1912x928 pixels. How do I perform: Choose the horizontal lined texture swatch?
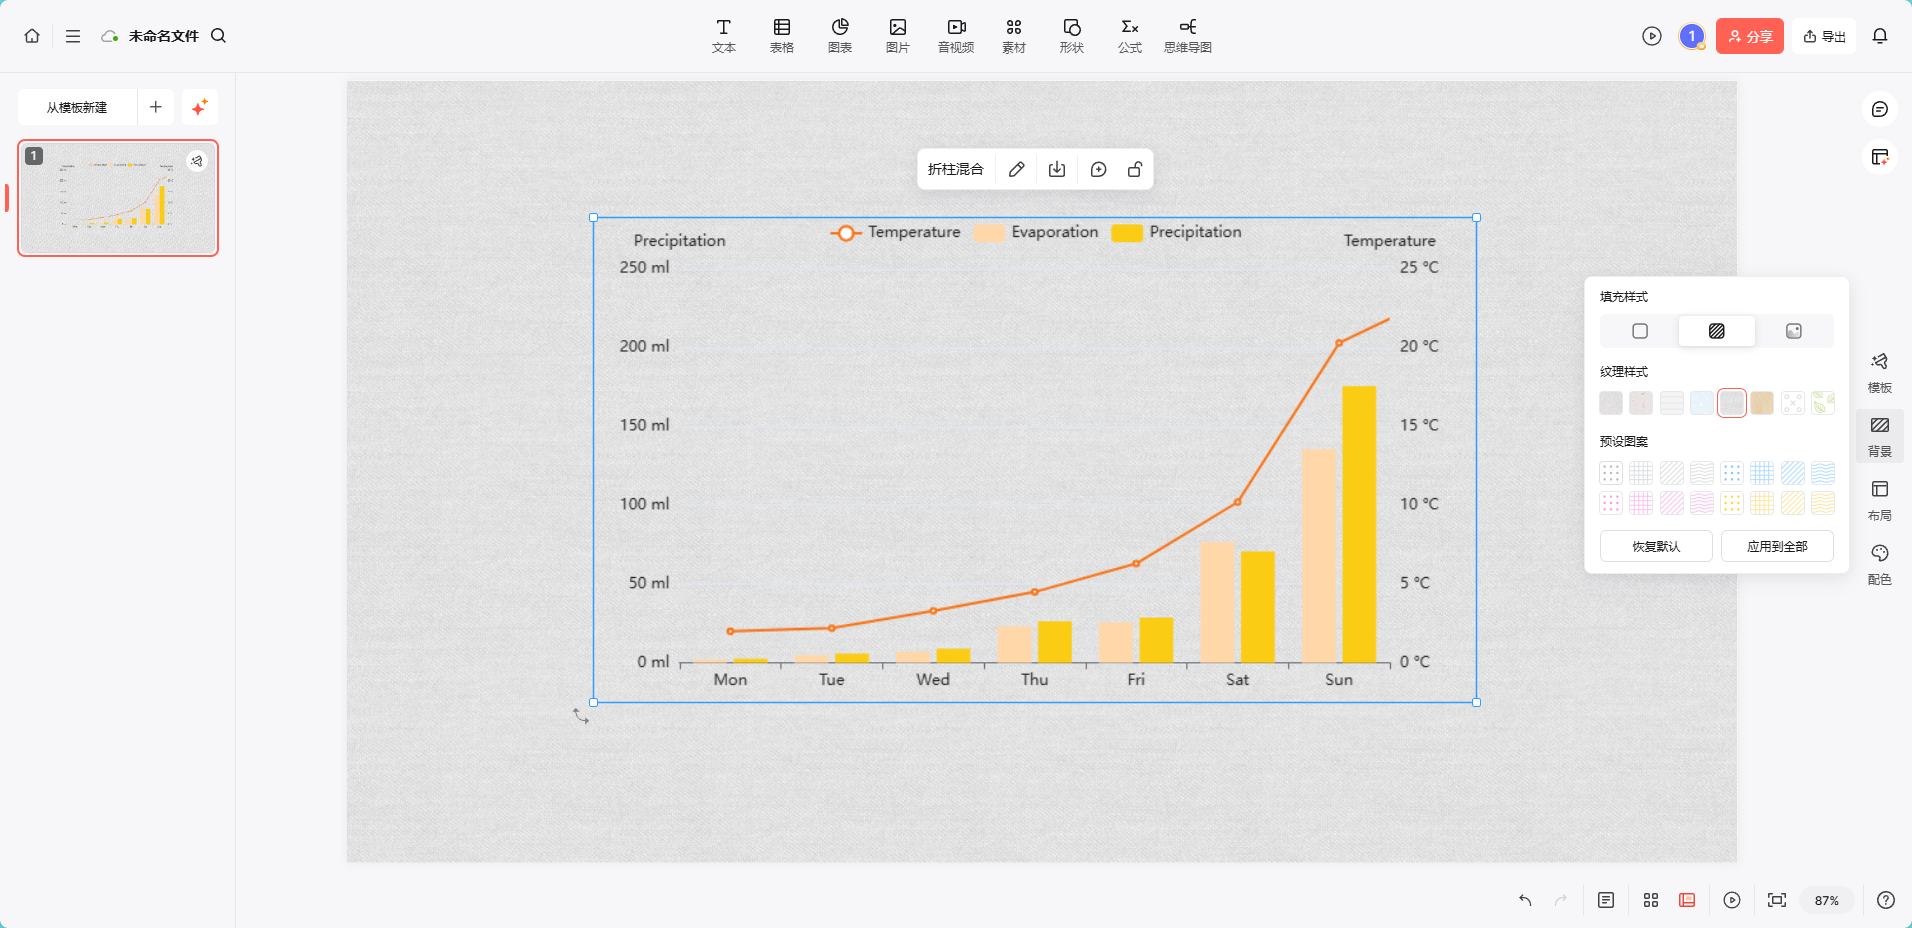click(1672, 403)
